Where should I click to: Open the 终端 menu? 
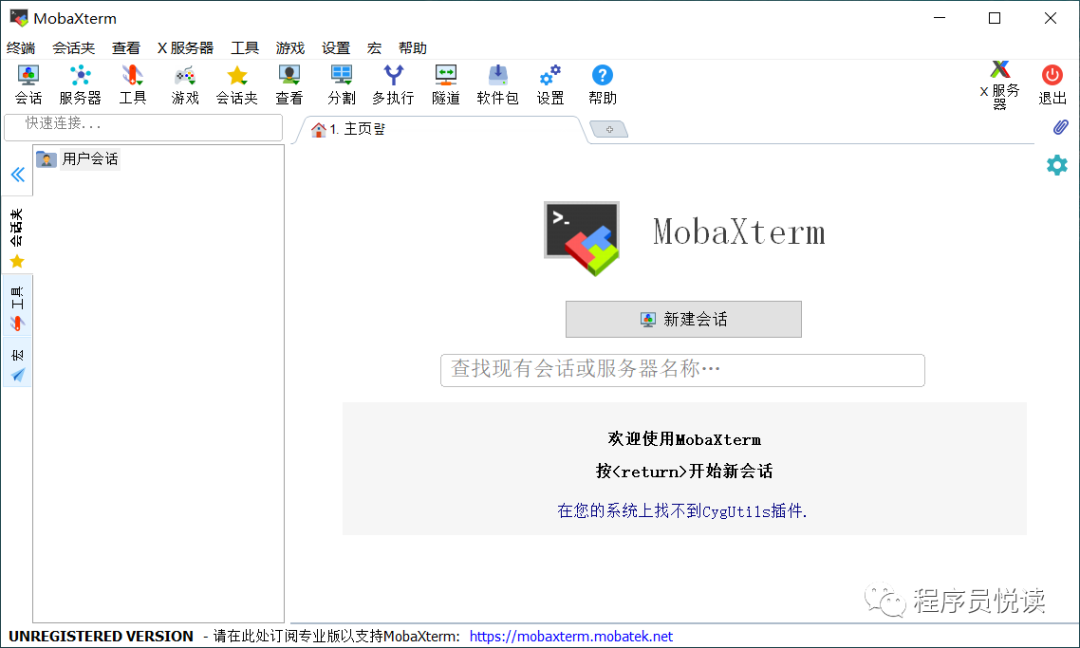(21, 48)
